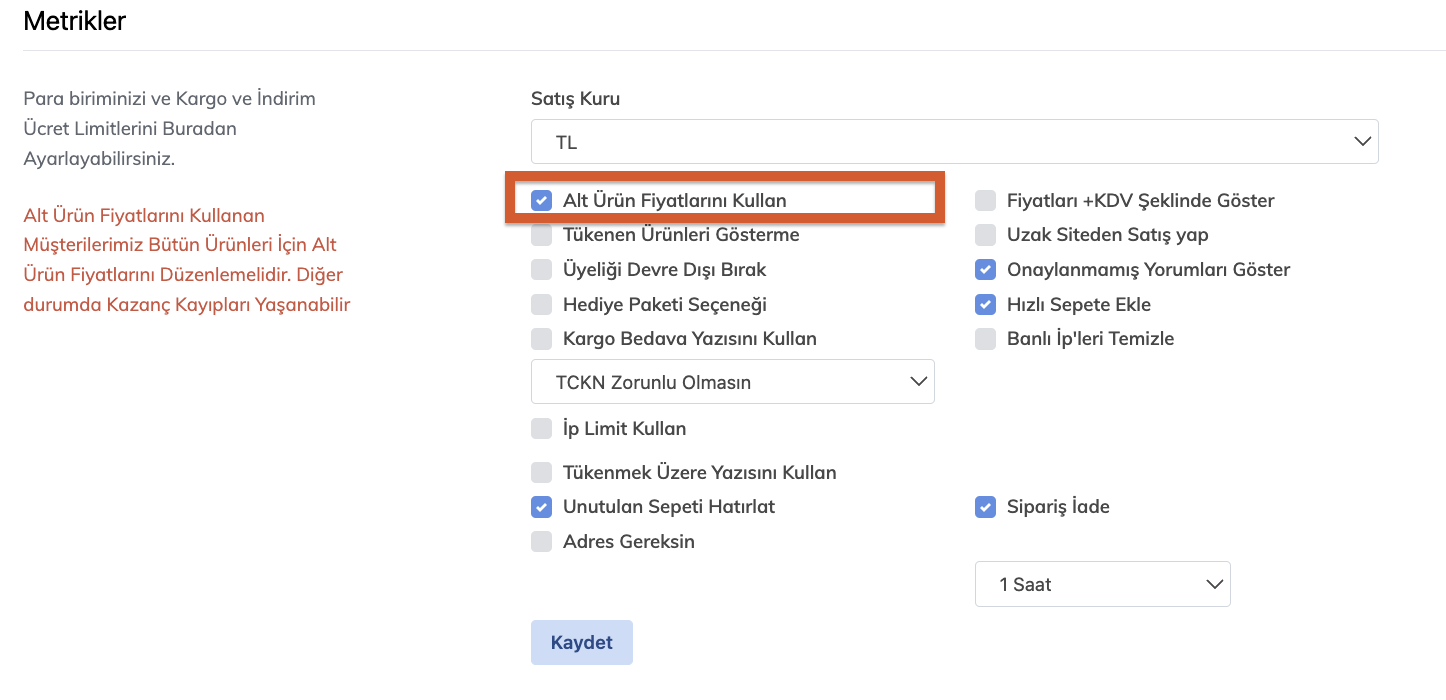Uncheck Alt Ürün Fiyatlarını Kullan checkbox
Image resolution: width=1446 pixels, height=700 pixels.
pyautogui.click(x=541, y=200)
